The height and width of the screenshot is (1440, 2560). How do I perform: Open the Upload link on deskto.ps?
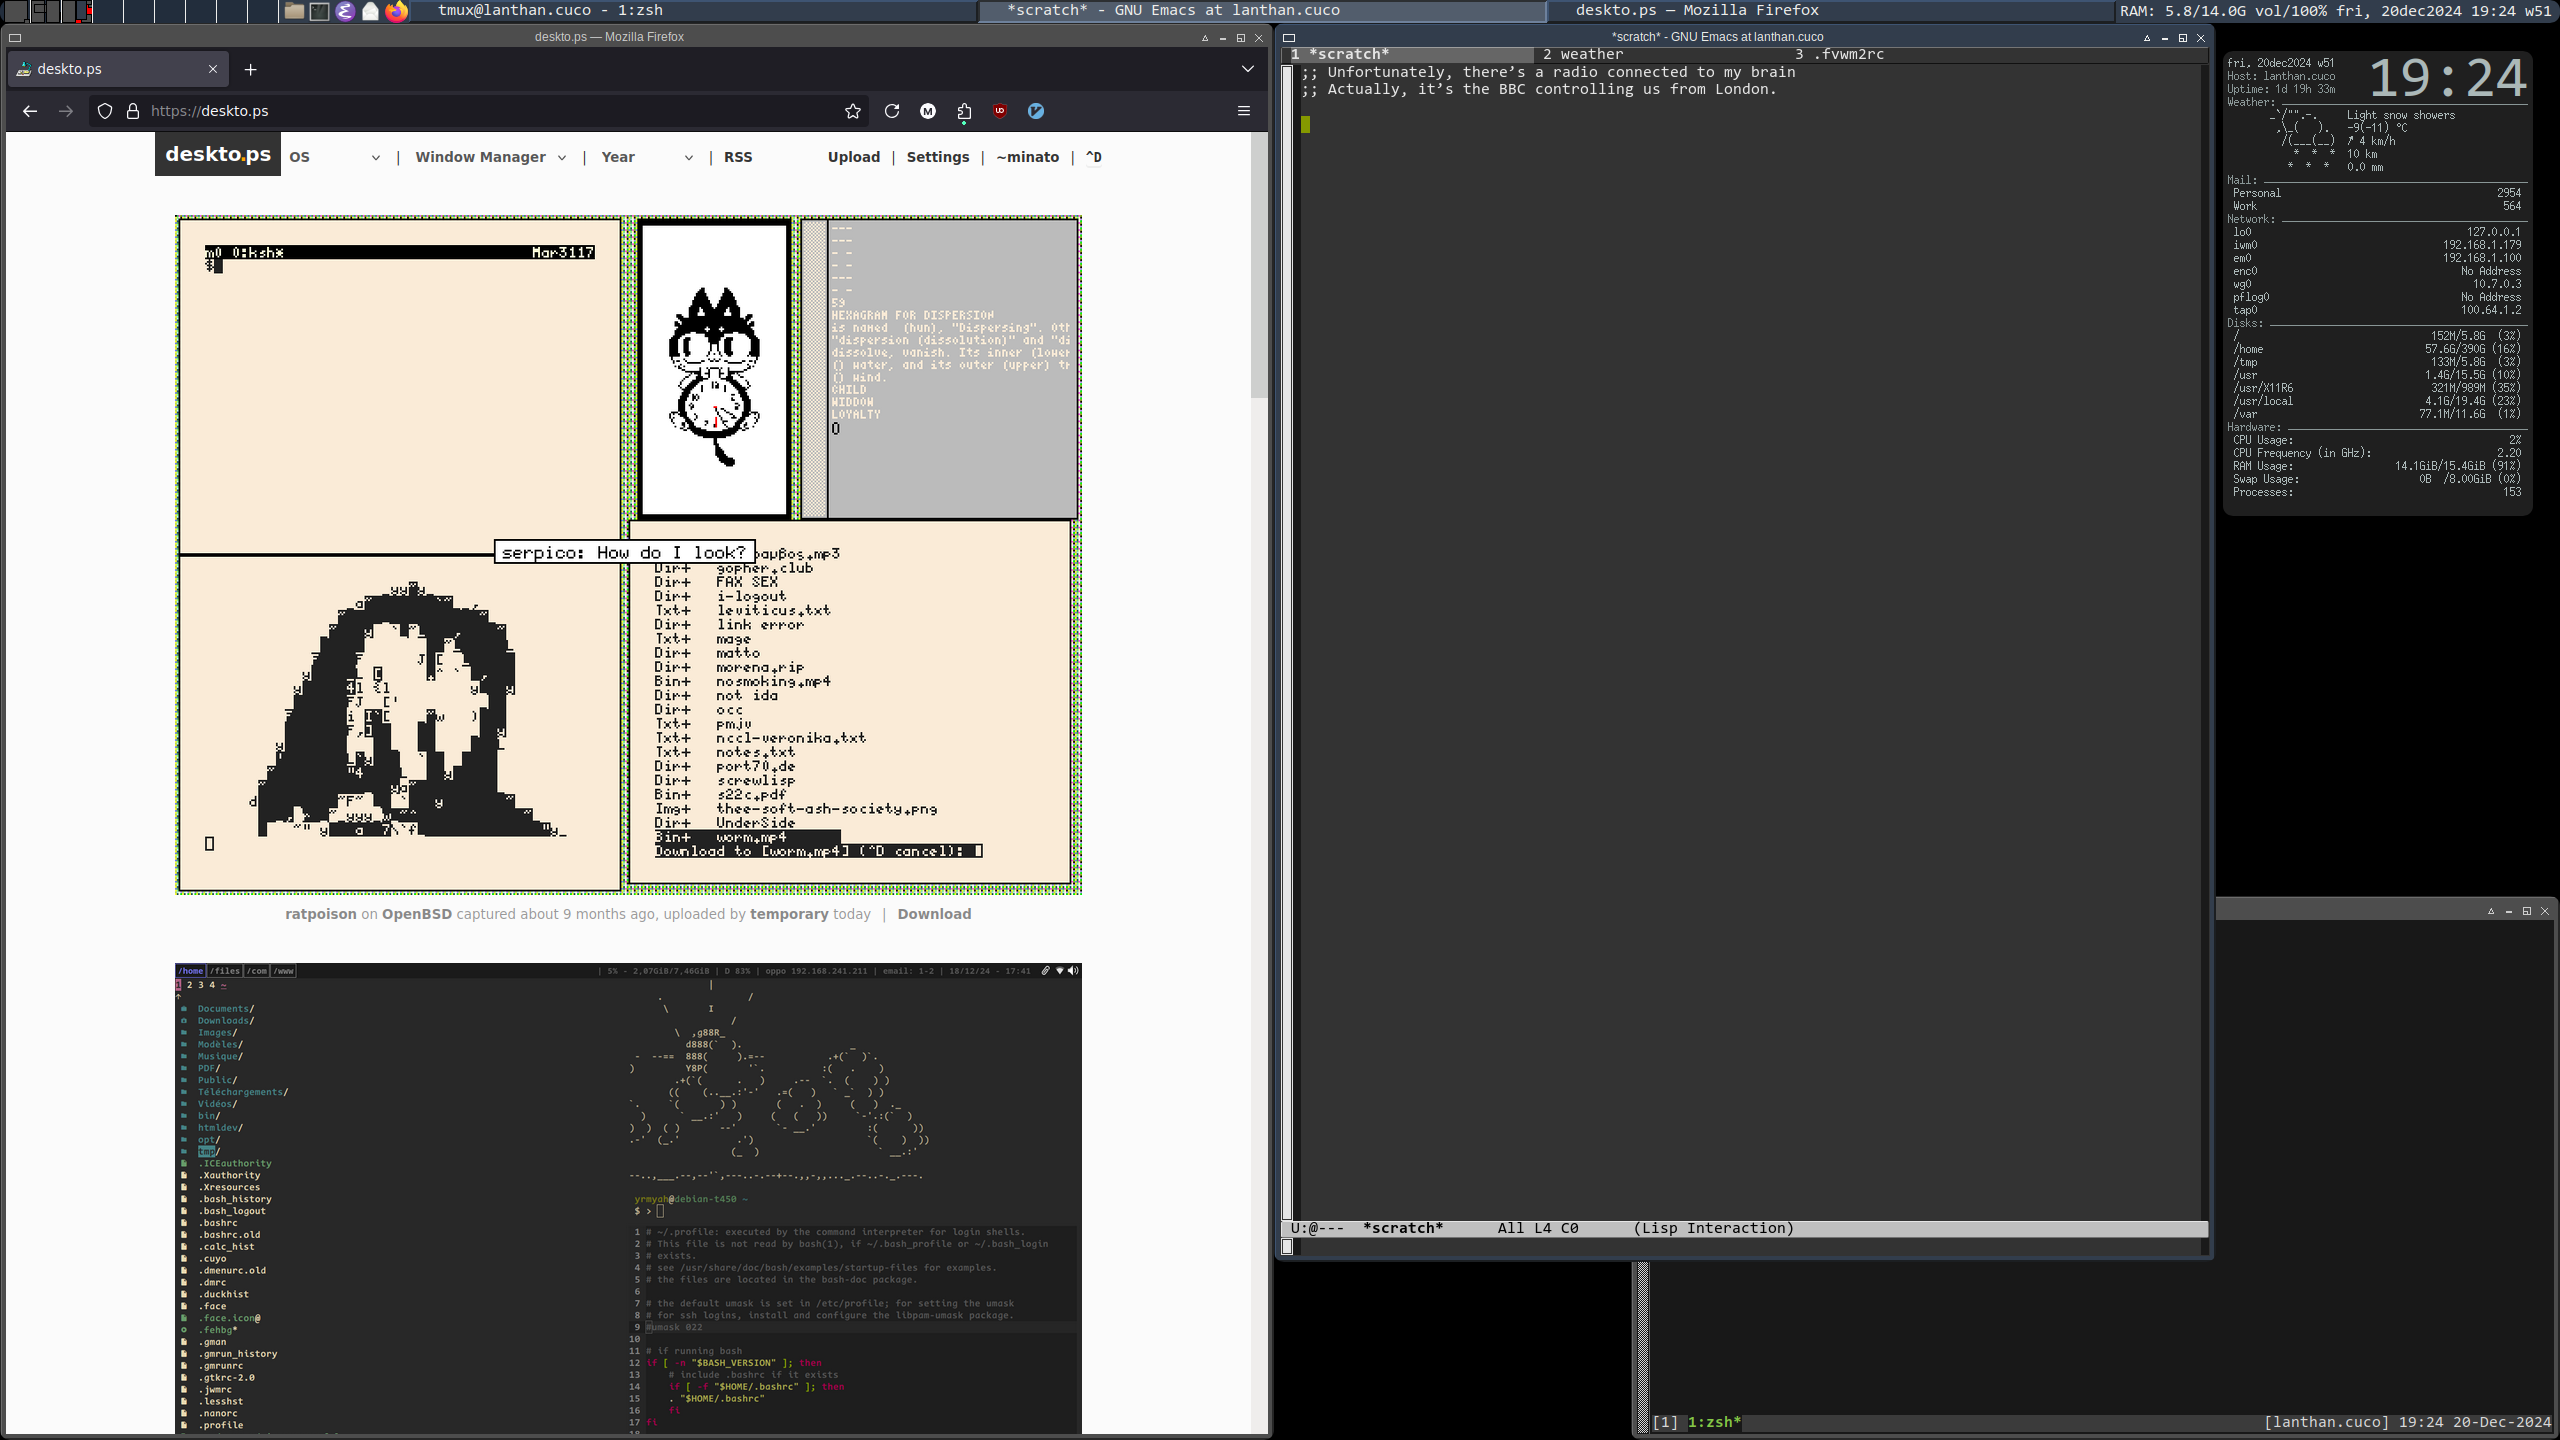853,157
